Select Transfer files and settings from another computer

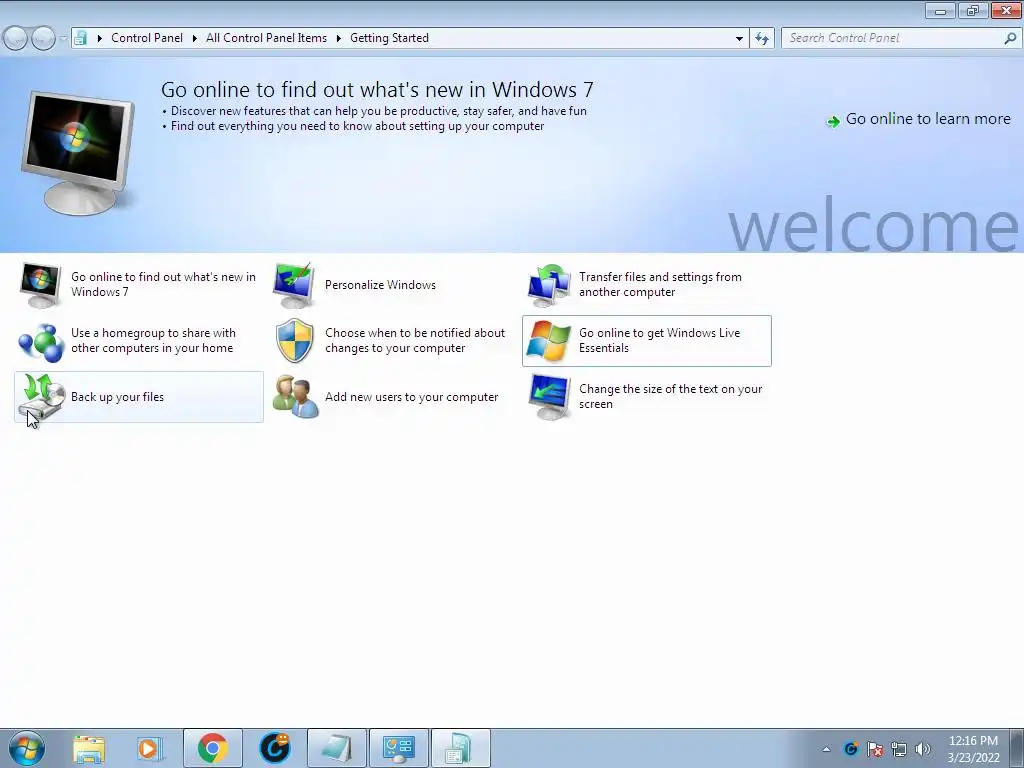pos(660,284)
